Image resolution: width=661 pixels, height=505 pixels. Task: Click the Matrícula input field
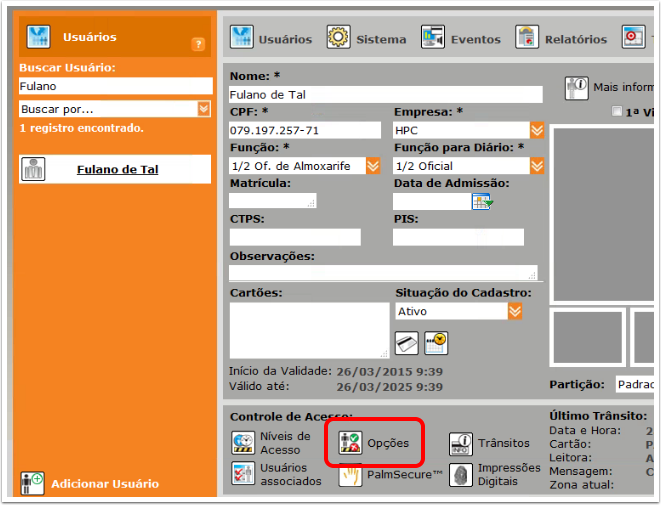coord(272,201)
